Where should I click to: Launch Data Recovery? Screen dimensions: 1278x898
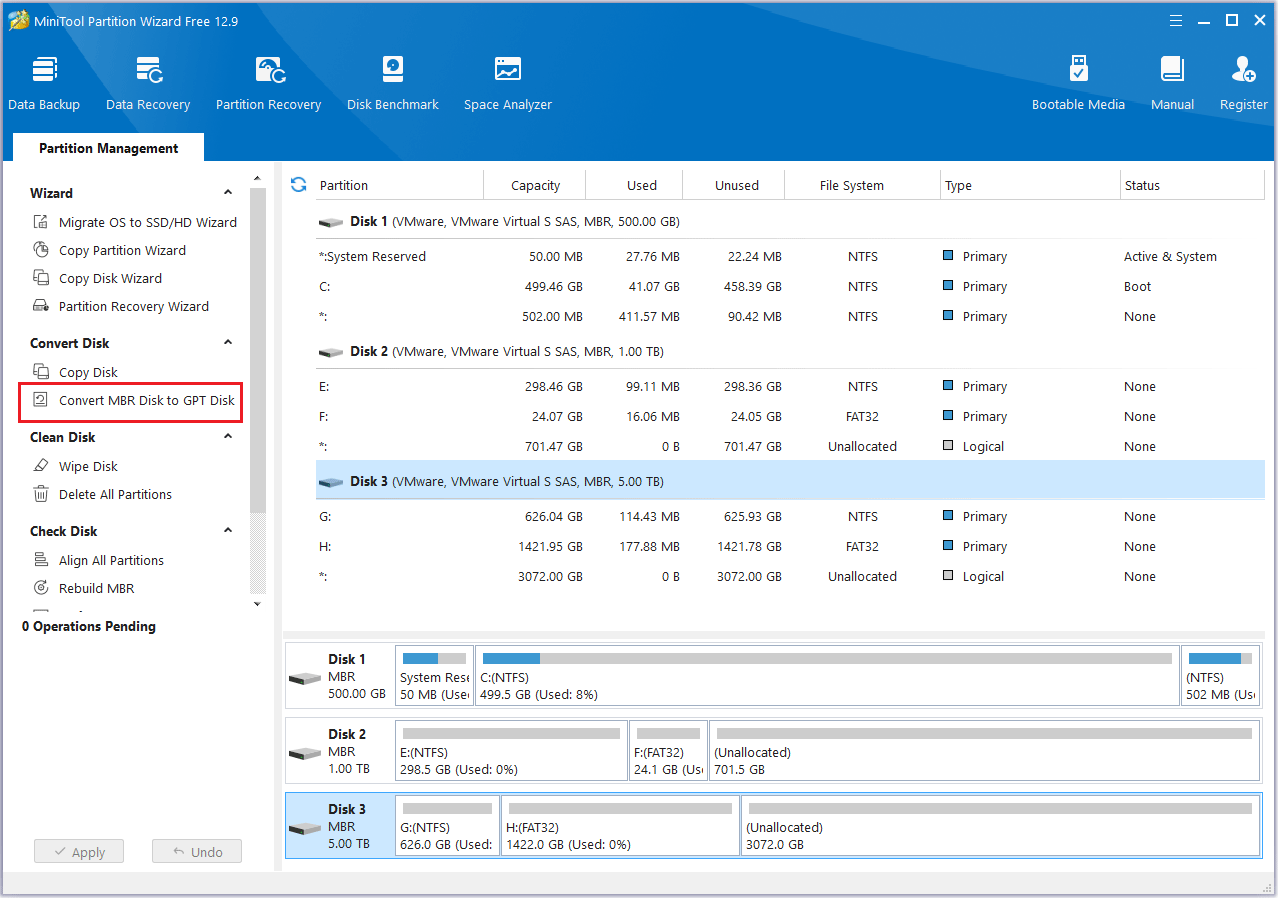coord(148,80)
